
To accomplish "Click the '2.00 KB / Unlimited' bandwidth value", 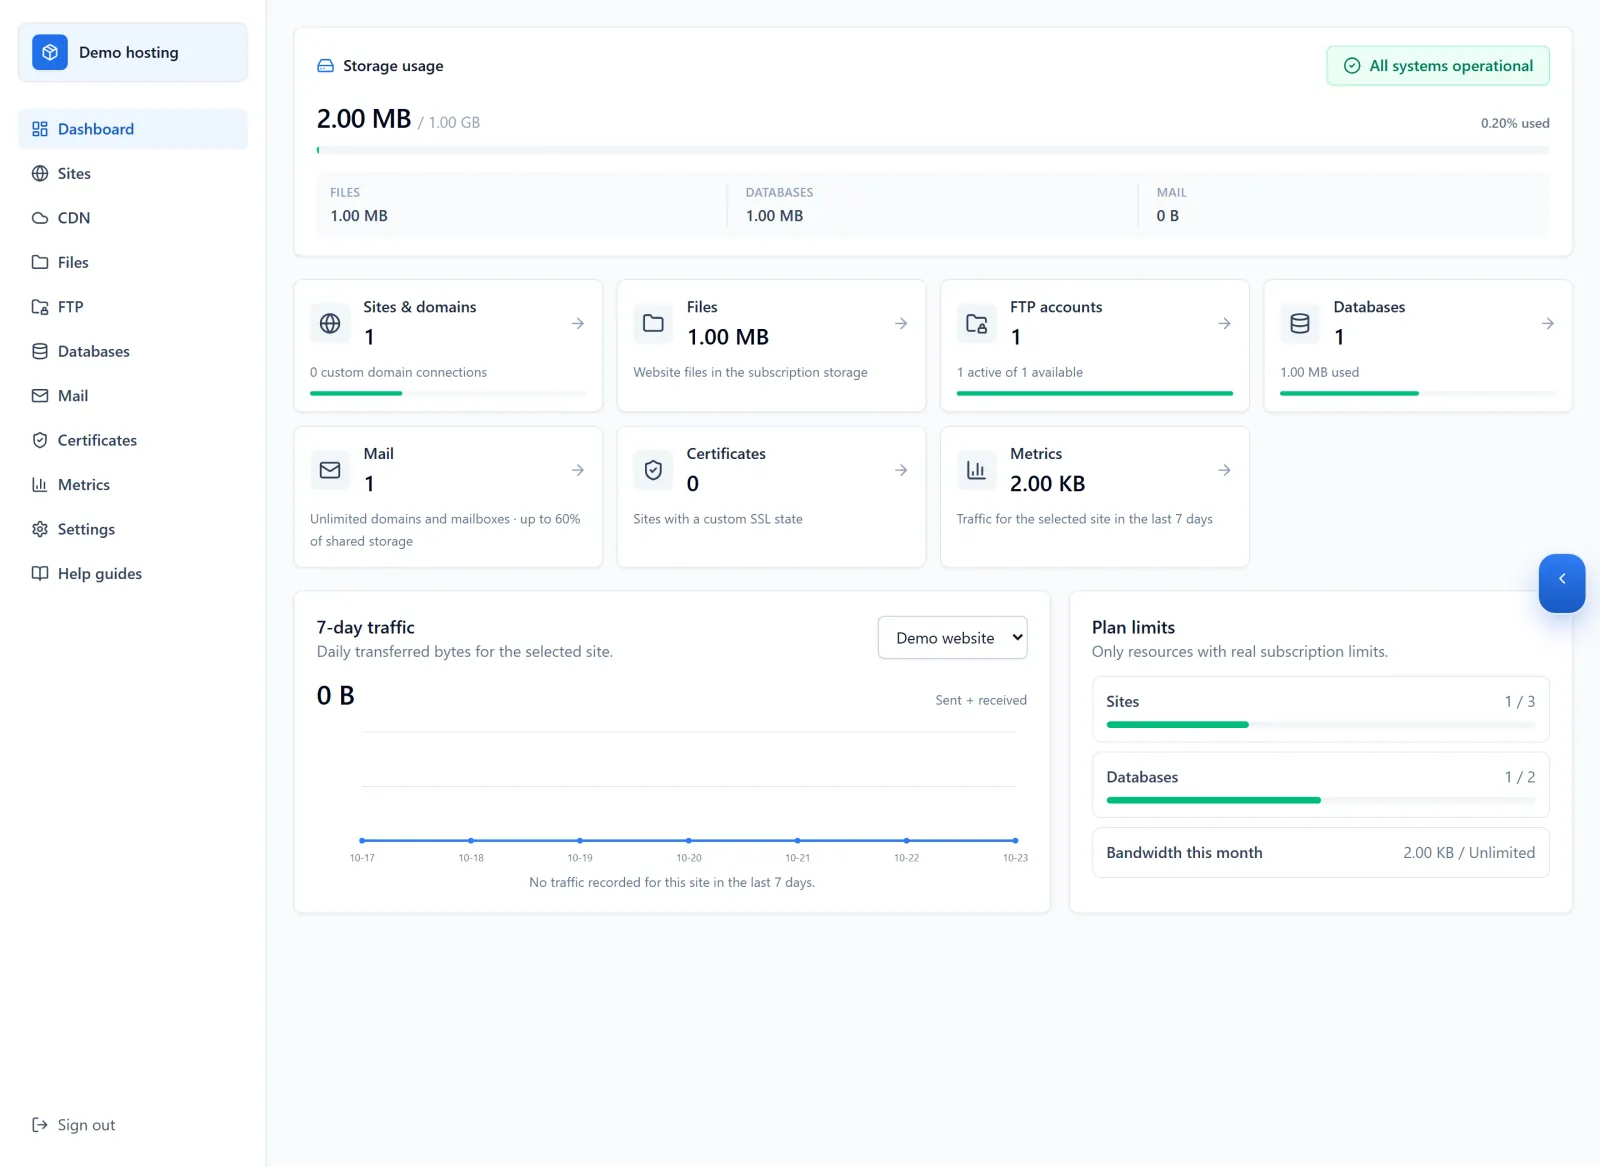I will pos(1469,853).
